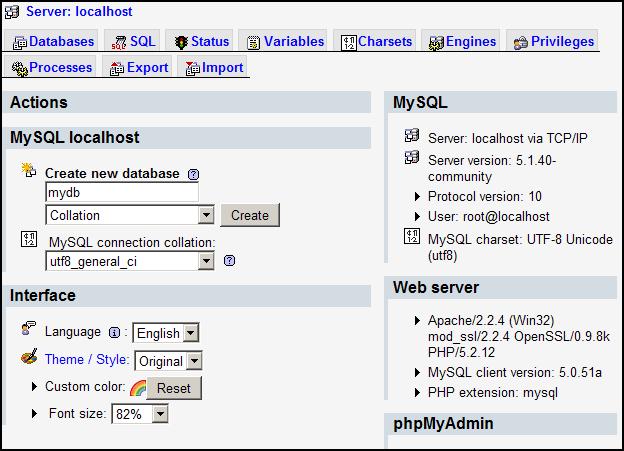Open help icon beside utf8_general_ci collation
Viewport: 624px width, 451px height.
point(230,261)
